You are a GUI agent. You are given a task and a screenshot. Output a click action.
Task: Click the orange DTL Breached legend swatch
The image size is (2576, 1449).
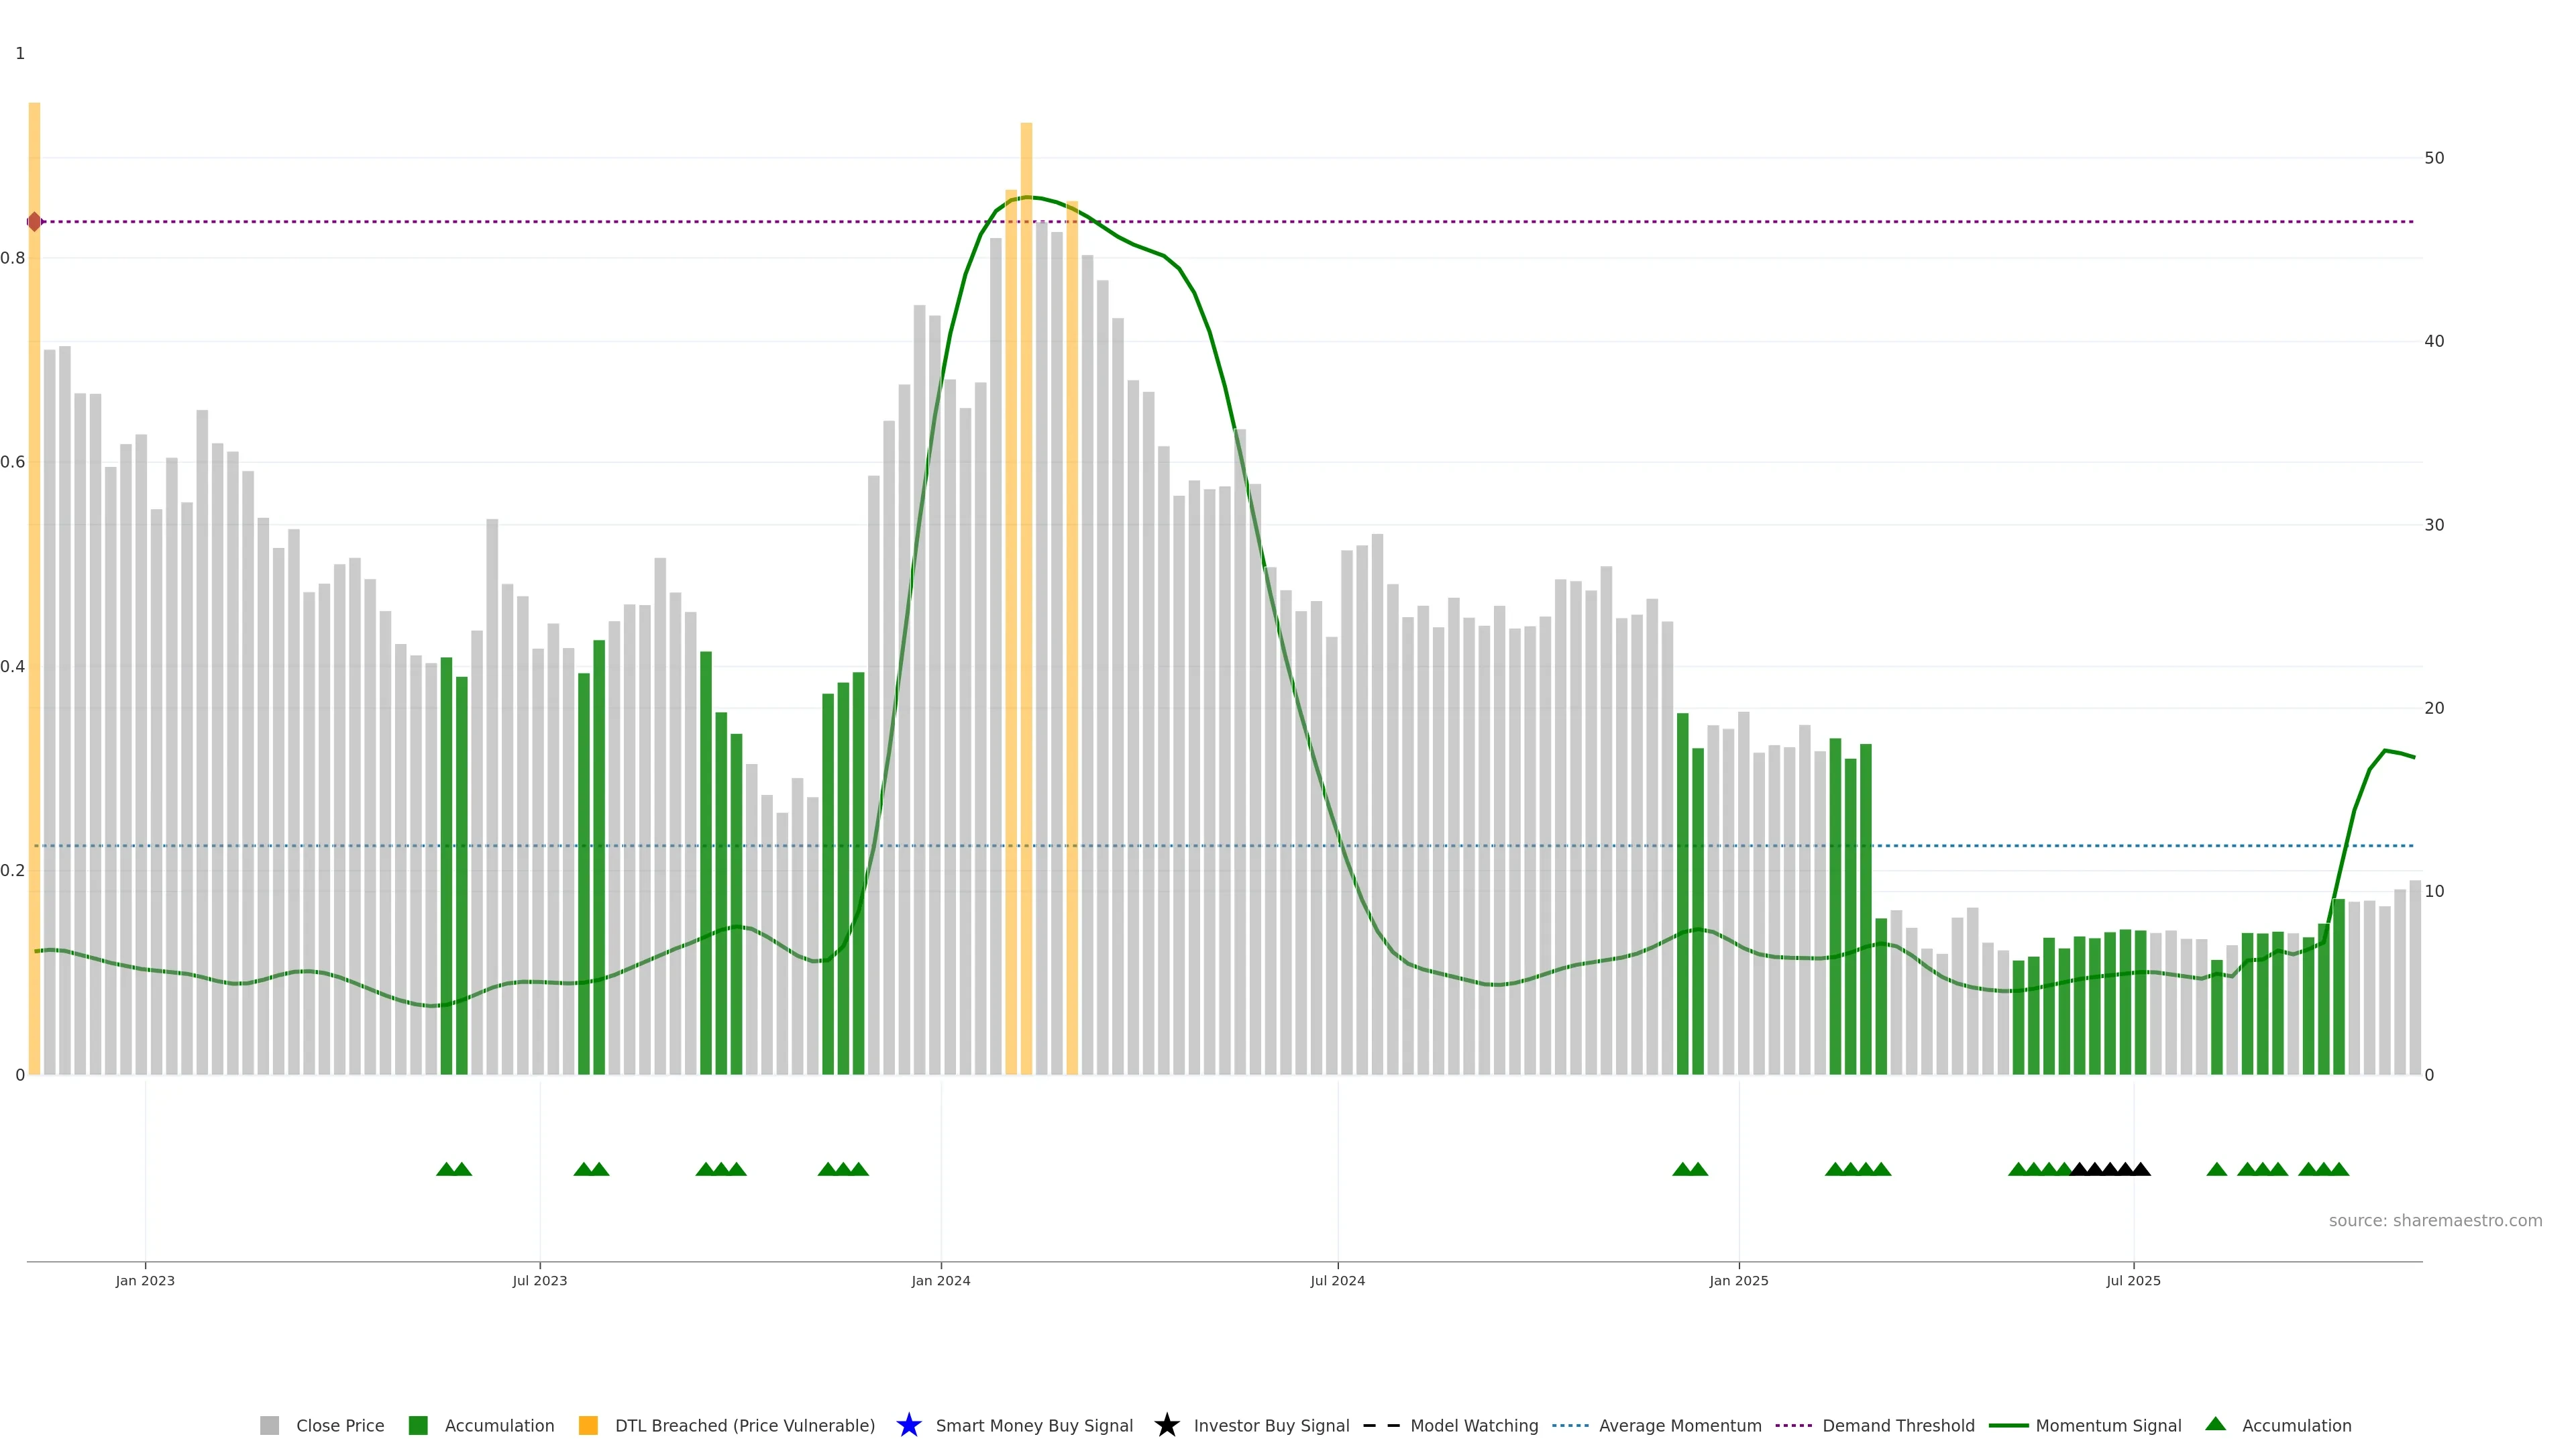click(588, 1426)
